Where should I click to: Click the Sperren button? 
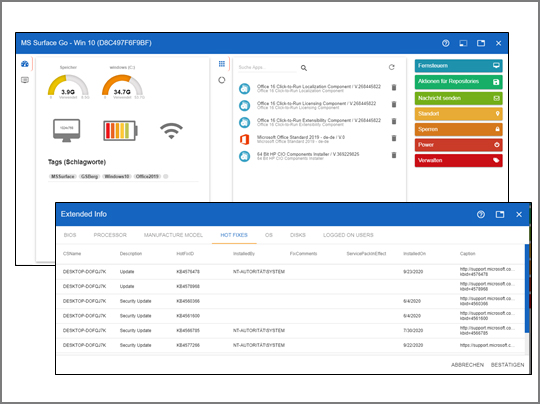point(458,129)
